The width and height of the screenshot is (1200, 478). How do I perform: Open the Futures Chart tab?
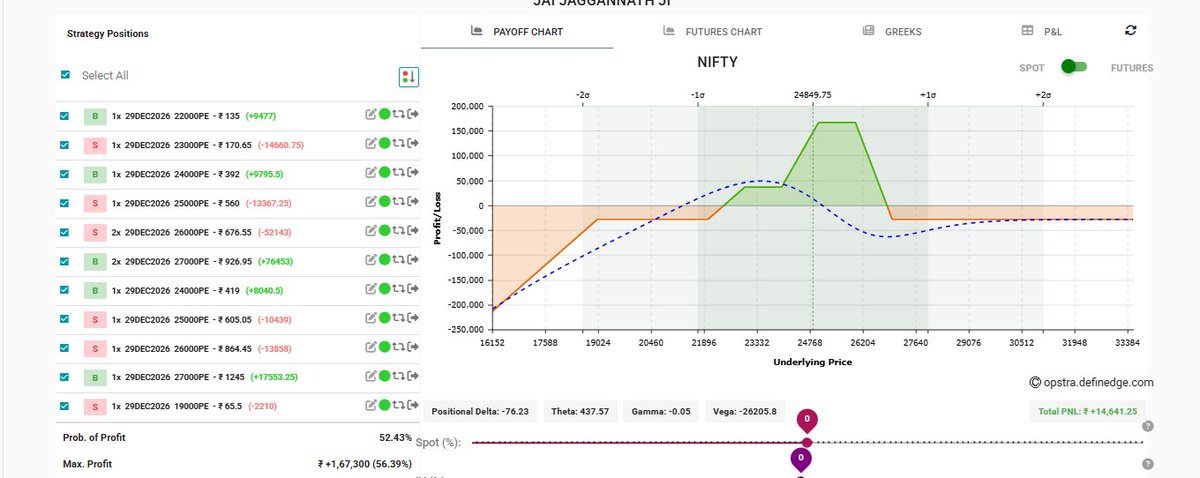pos(712,32)
